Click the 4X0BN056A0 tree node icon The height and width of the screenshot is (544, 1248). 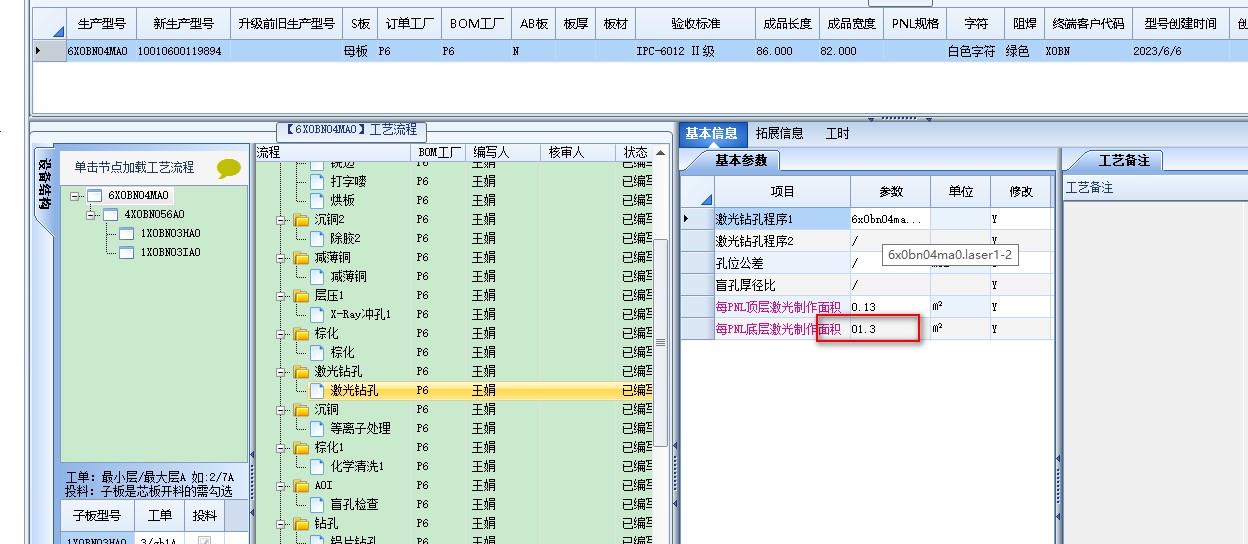111,214
